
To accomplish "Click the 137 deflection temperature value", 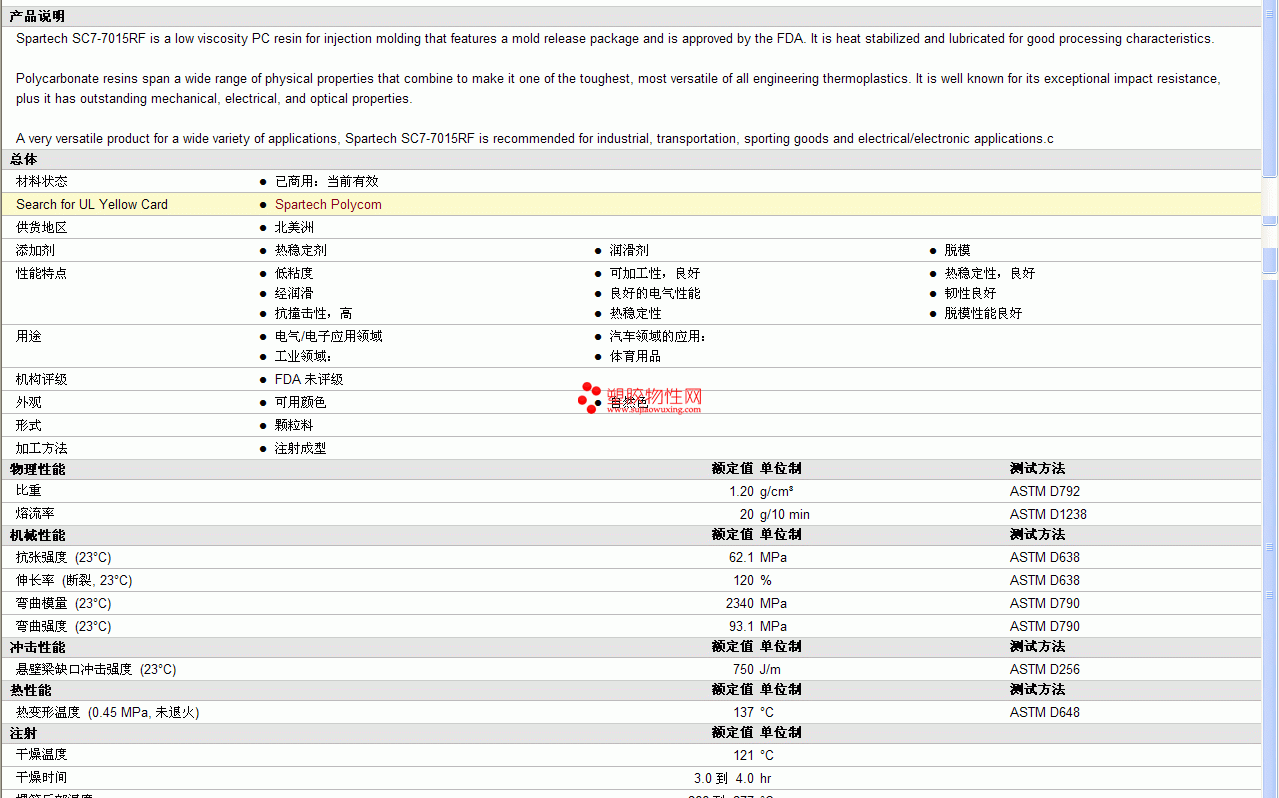I will [x=743, y=712].
